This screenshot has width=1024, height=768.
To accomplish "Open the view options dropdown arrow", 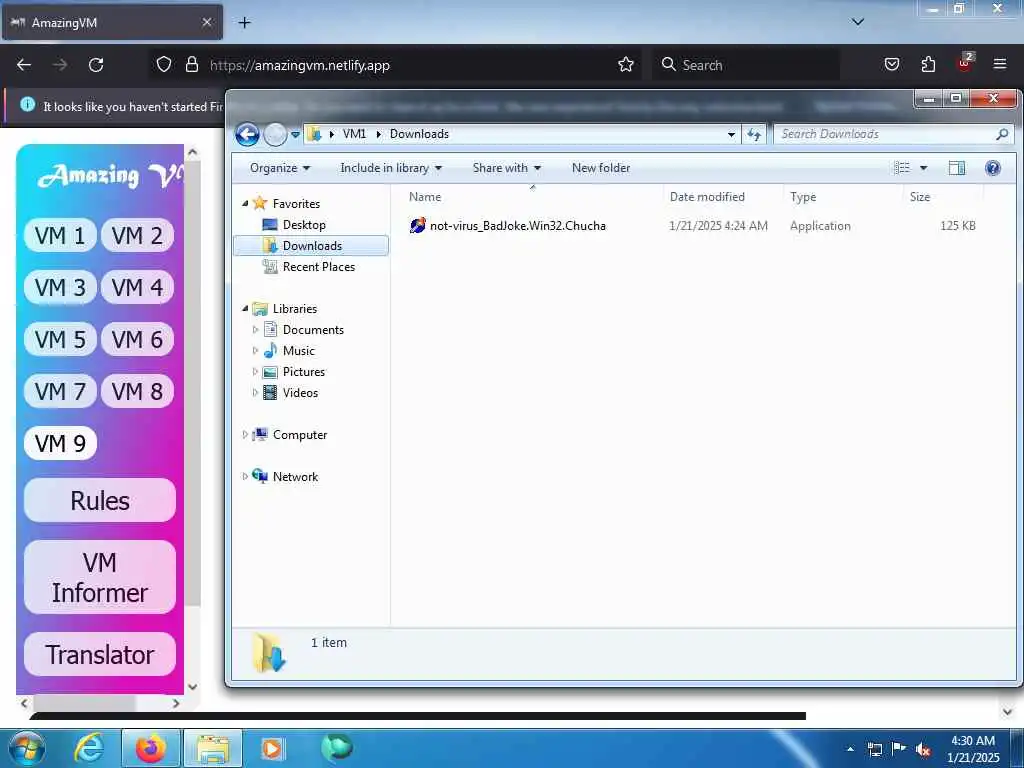I will click(x=923, y=168).
